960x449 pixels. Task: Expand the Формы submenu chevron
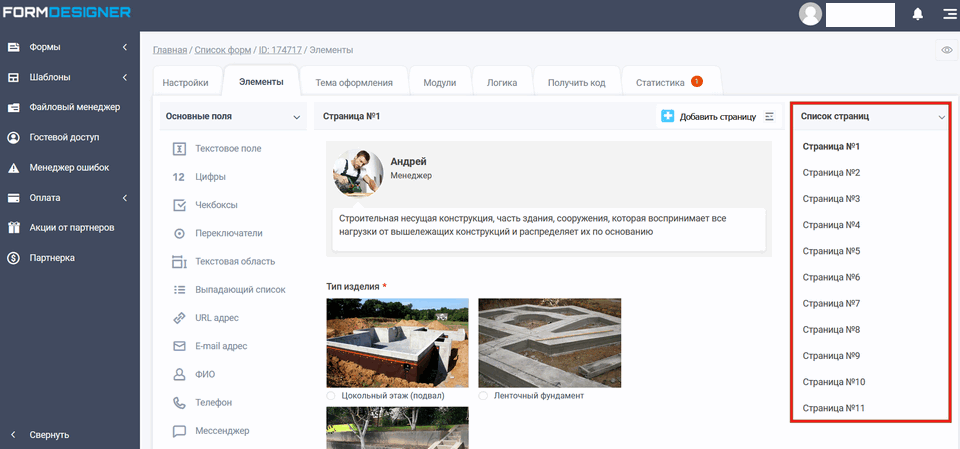tap(124, 47)
